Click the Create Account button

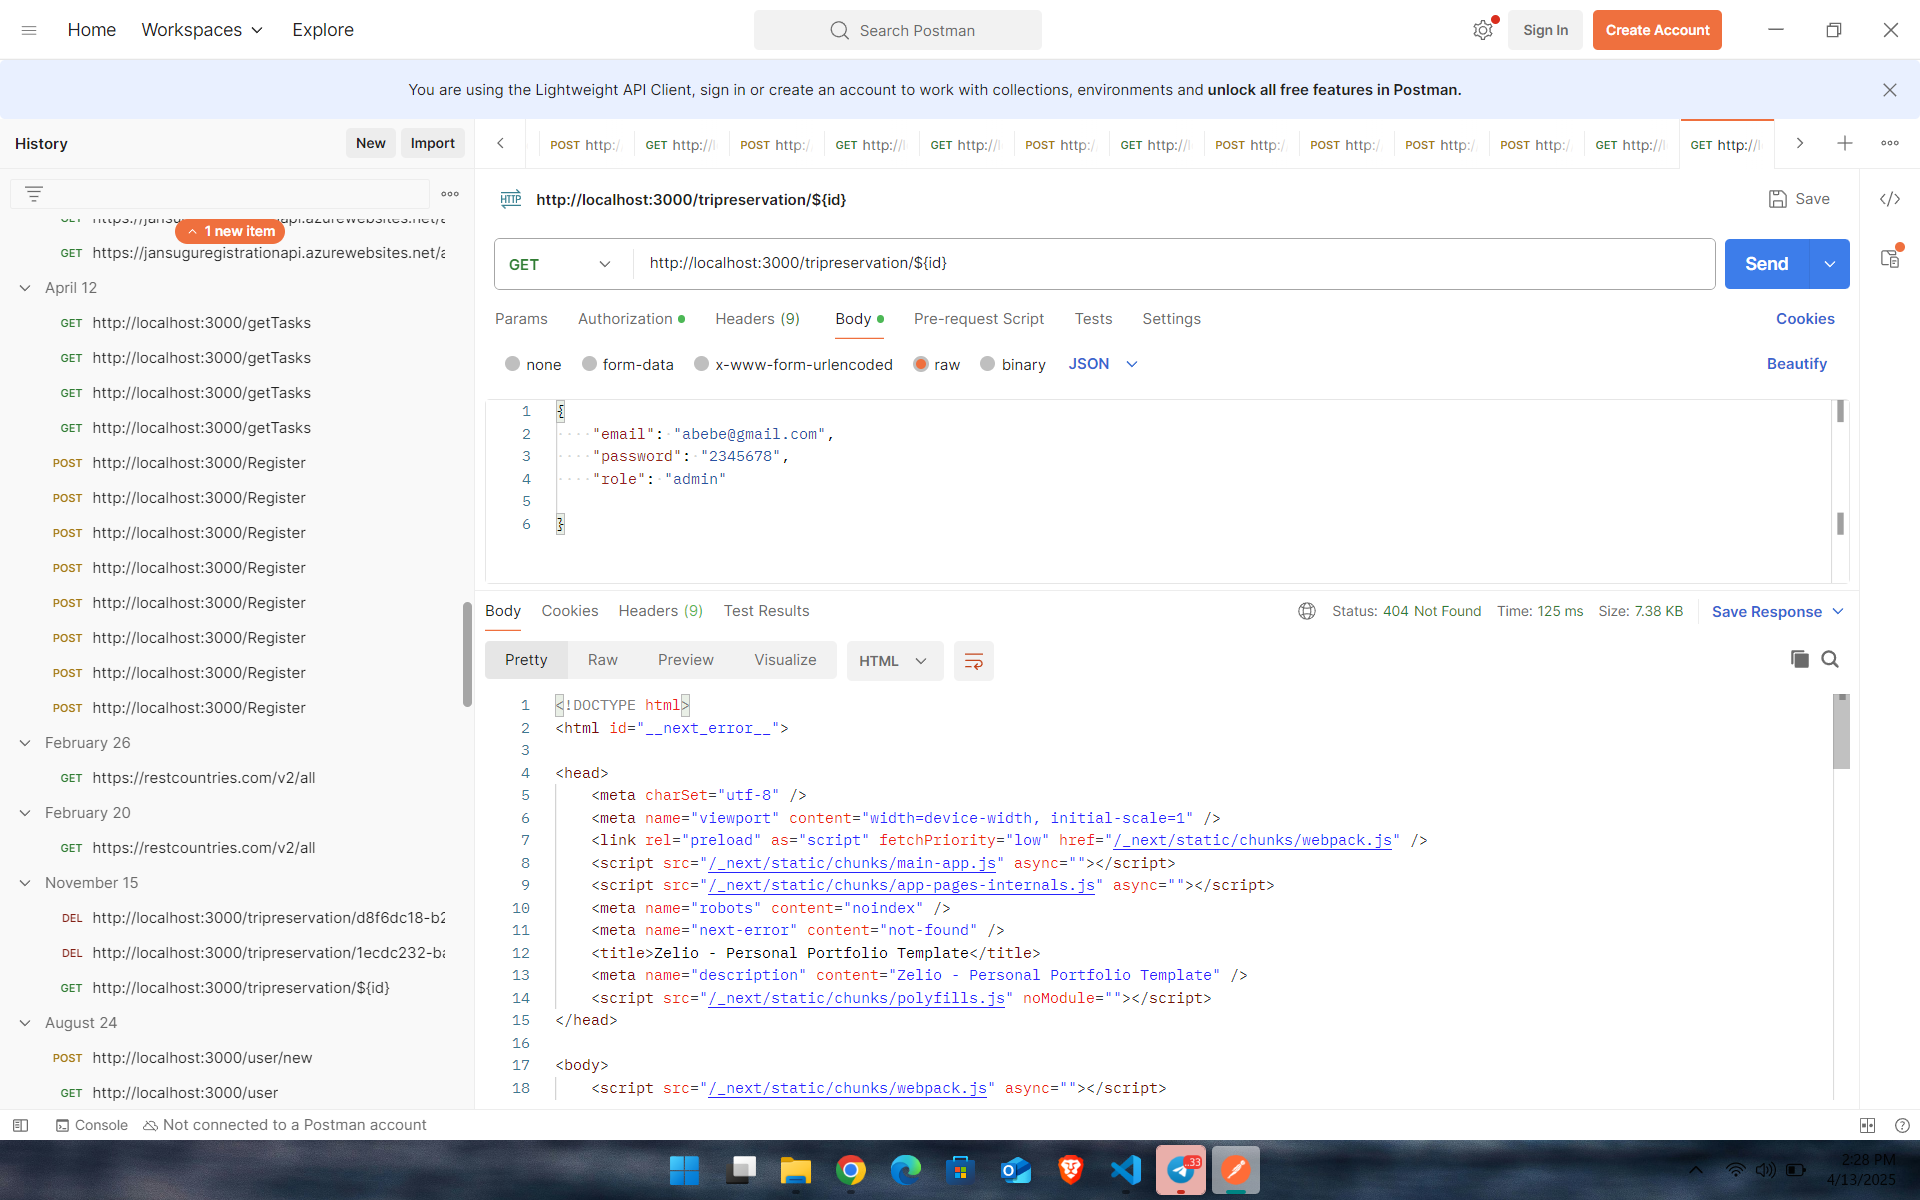pyautogui.click(x=1657, y=30)
